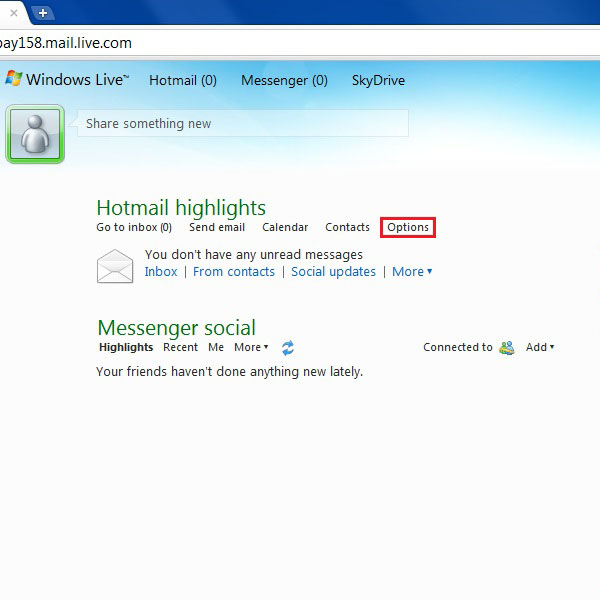
Task: Click Send email link
Action: [217, 227]
